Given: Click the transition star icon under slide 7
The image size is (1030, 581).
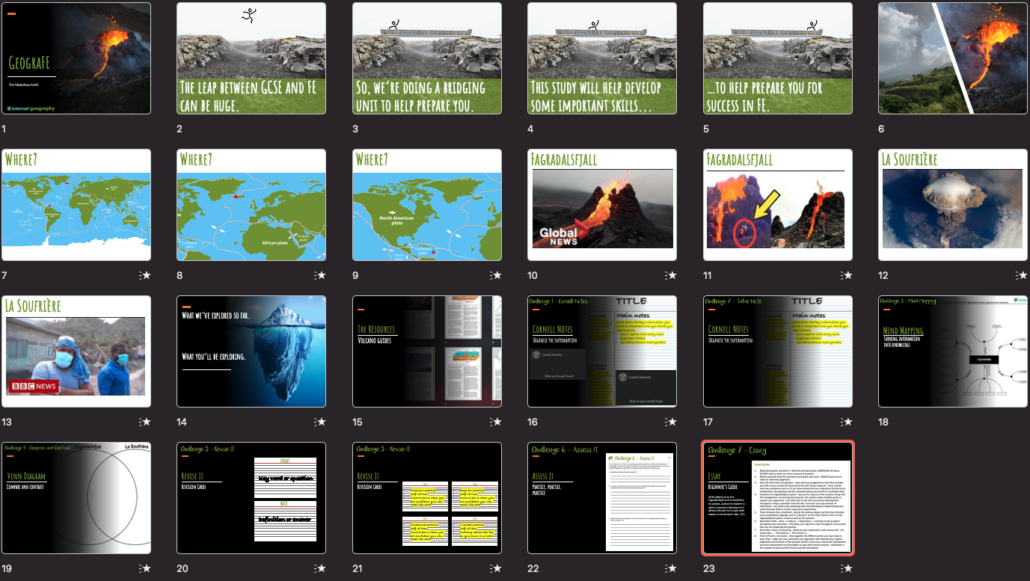Looking at the screenshot, I should point(145,275).
